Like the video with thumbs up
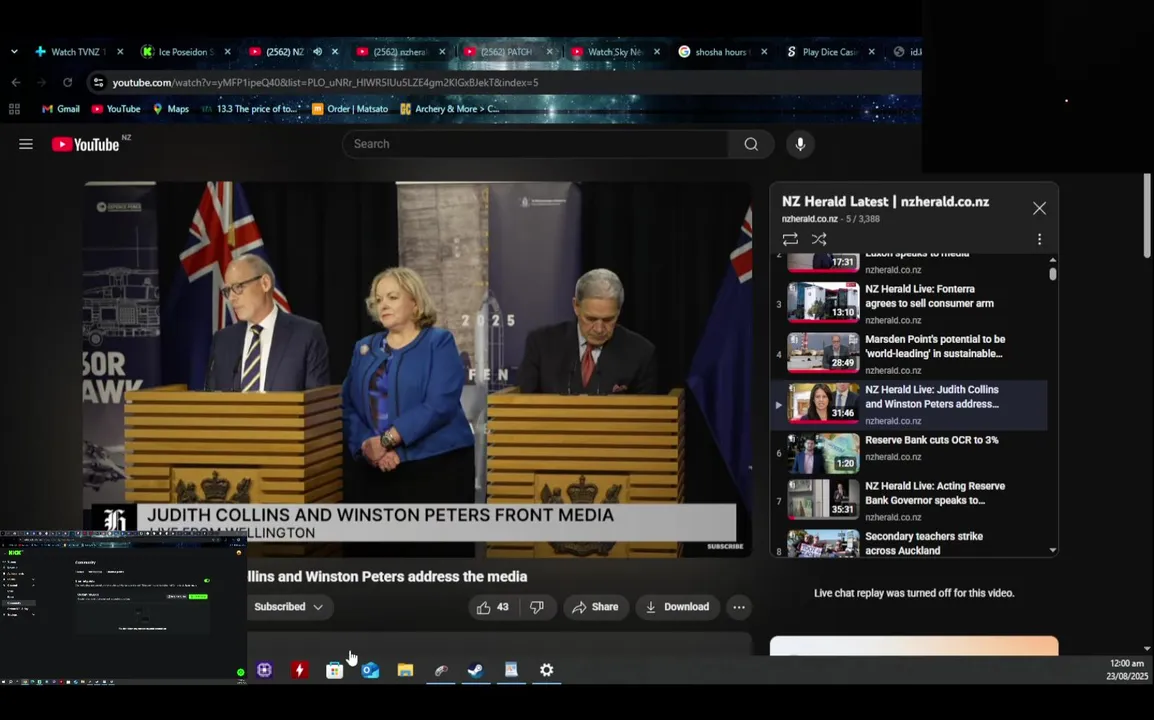Screen dimensions: 1154x720 click(x=492, y=607)
